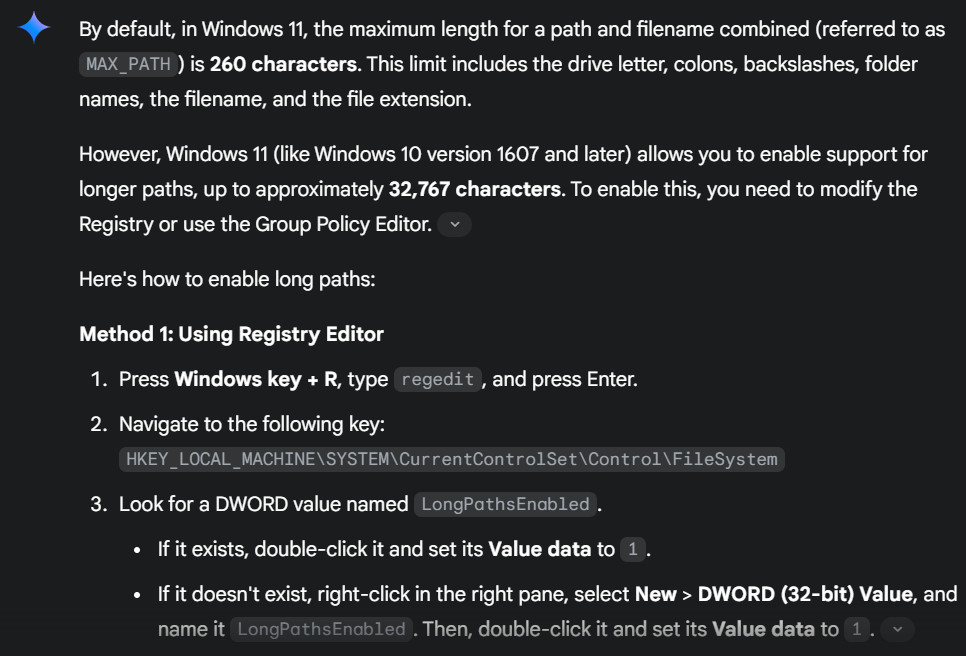Click the "Here's how to enable long paths:" line
Image resolution: width=966 pixels, height=656 pixels.
click(227, 279)
